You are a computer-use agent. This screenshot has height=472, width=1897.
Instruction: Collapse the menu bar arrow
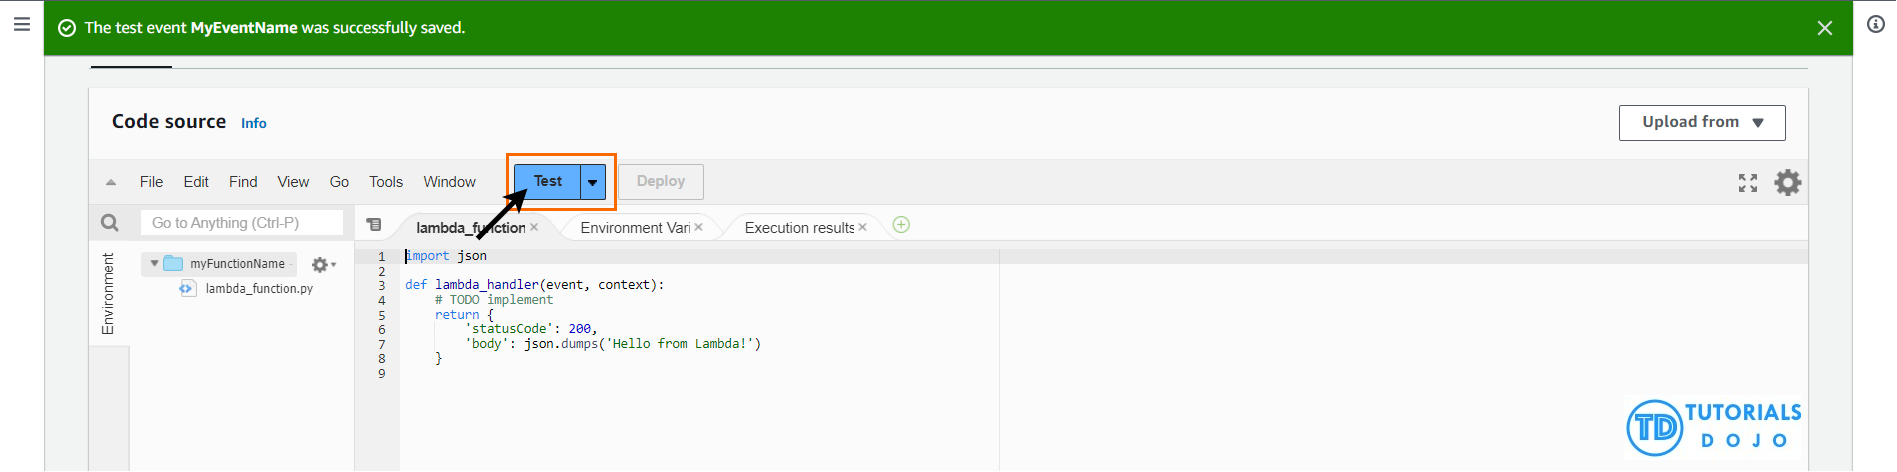pyautogui.click(x=111, y=182)
